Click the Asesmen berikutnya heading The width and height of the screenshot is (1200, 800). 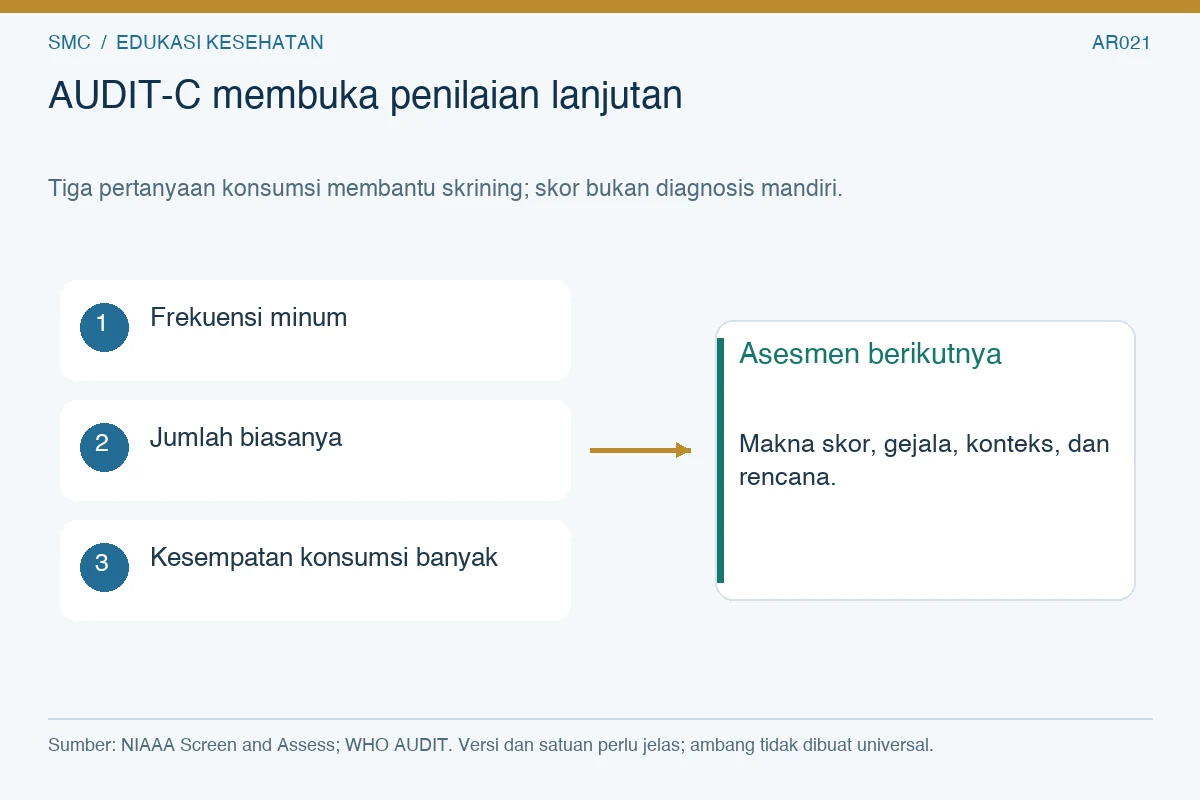[x=870, y=354]
